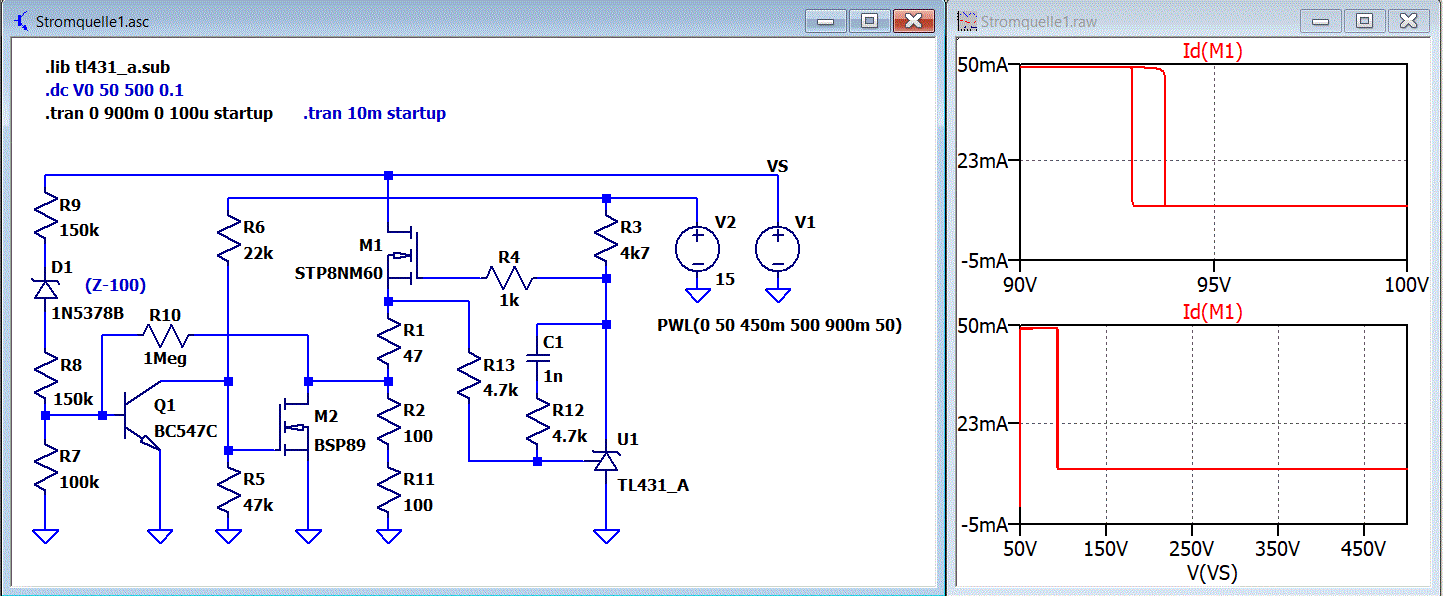Viewport: 1444px width, 596px height.
Task: Click the U1 TL431_A regulator symbol
Action: [x=605, y=461]
